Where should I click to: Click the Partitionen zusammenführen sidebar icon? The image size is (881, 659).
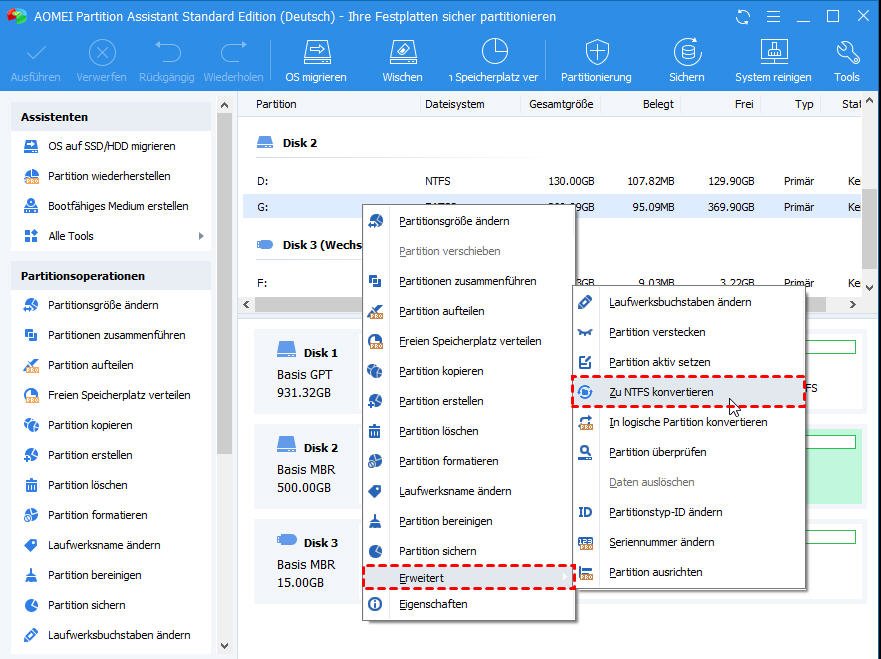(x=31, y=335)
